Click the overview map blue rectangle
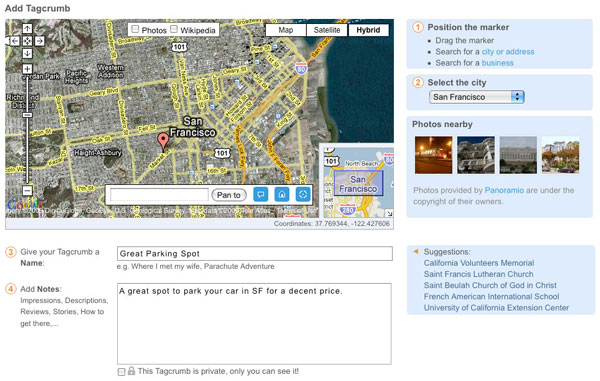Viewport: 600px width, 381px height. [359, 183]
